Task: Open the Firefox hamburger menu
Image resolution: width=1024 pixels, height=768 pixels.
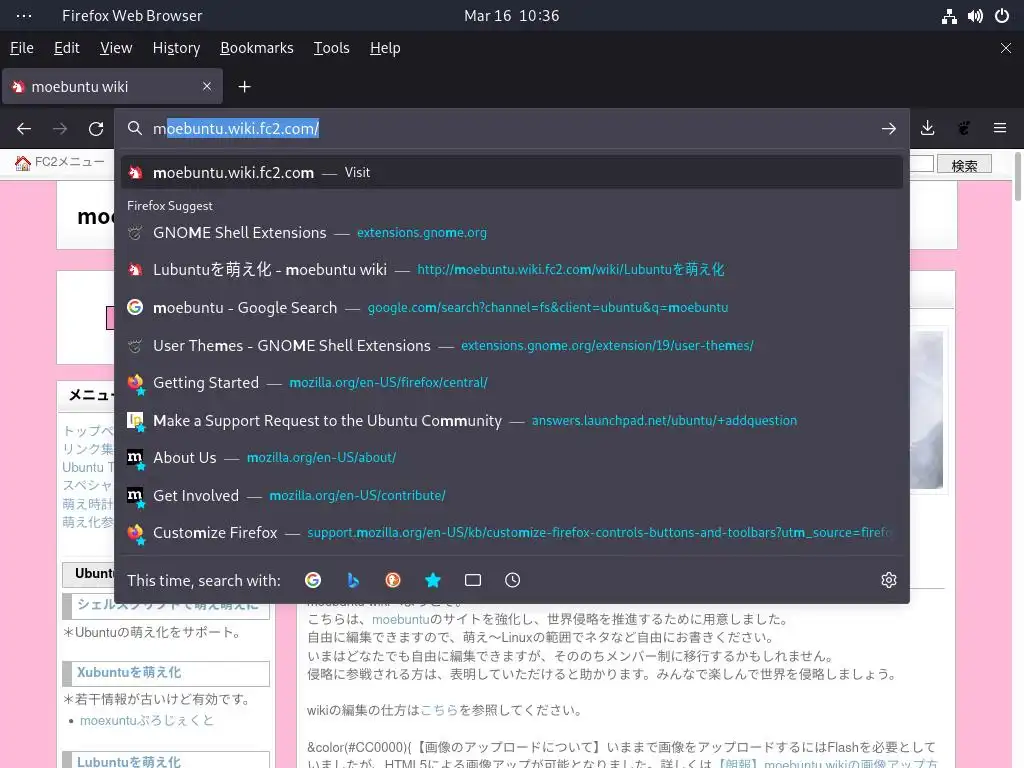Action: point(1000,128)
